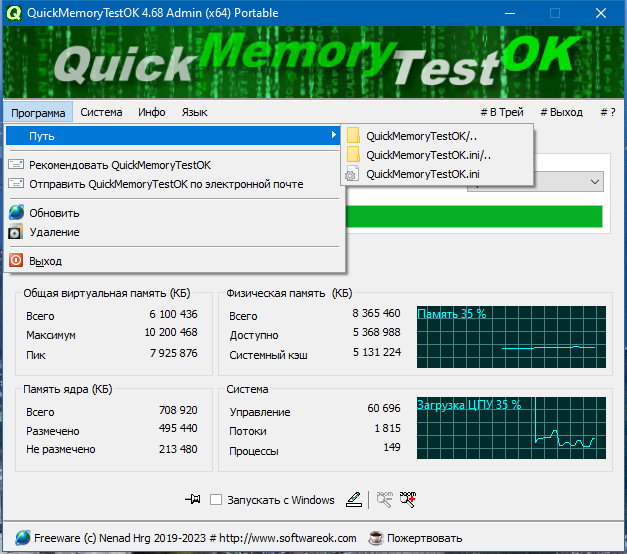Click the Загрузка ЦПУ 35 % graph
This screenshot has height=554, width=627.
coord(511,428)
